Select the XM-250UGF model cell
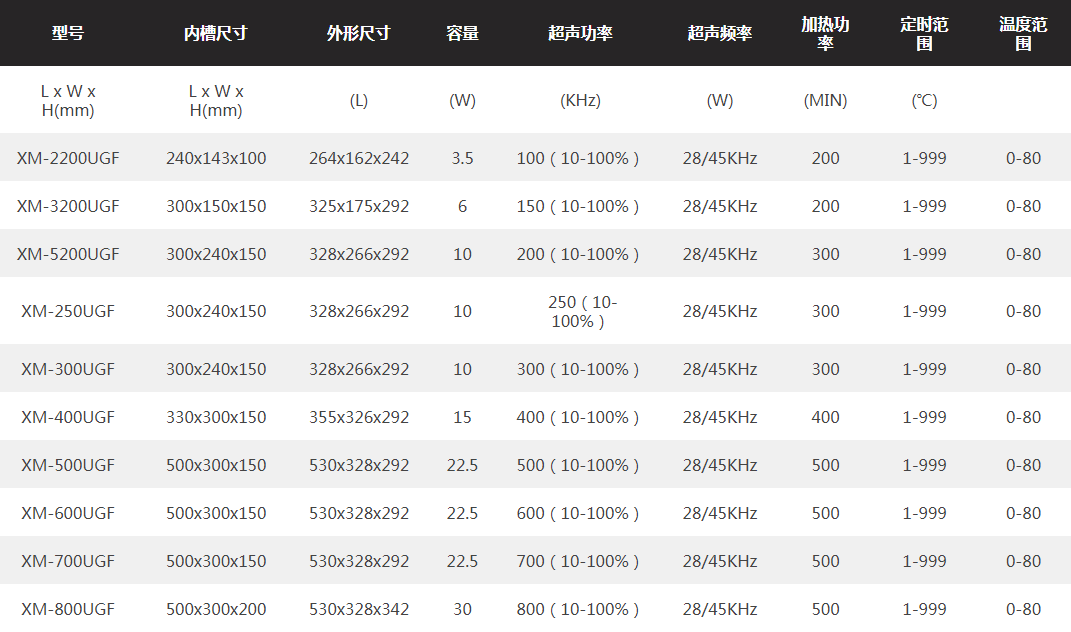 (68, 311)
